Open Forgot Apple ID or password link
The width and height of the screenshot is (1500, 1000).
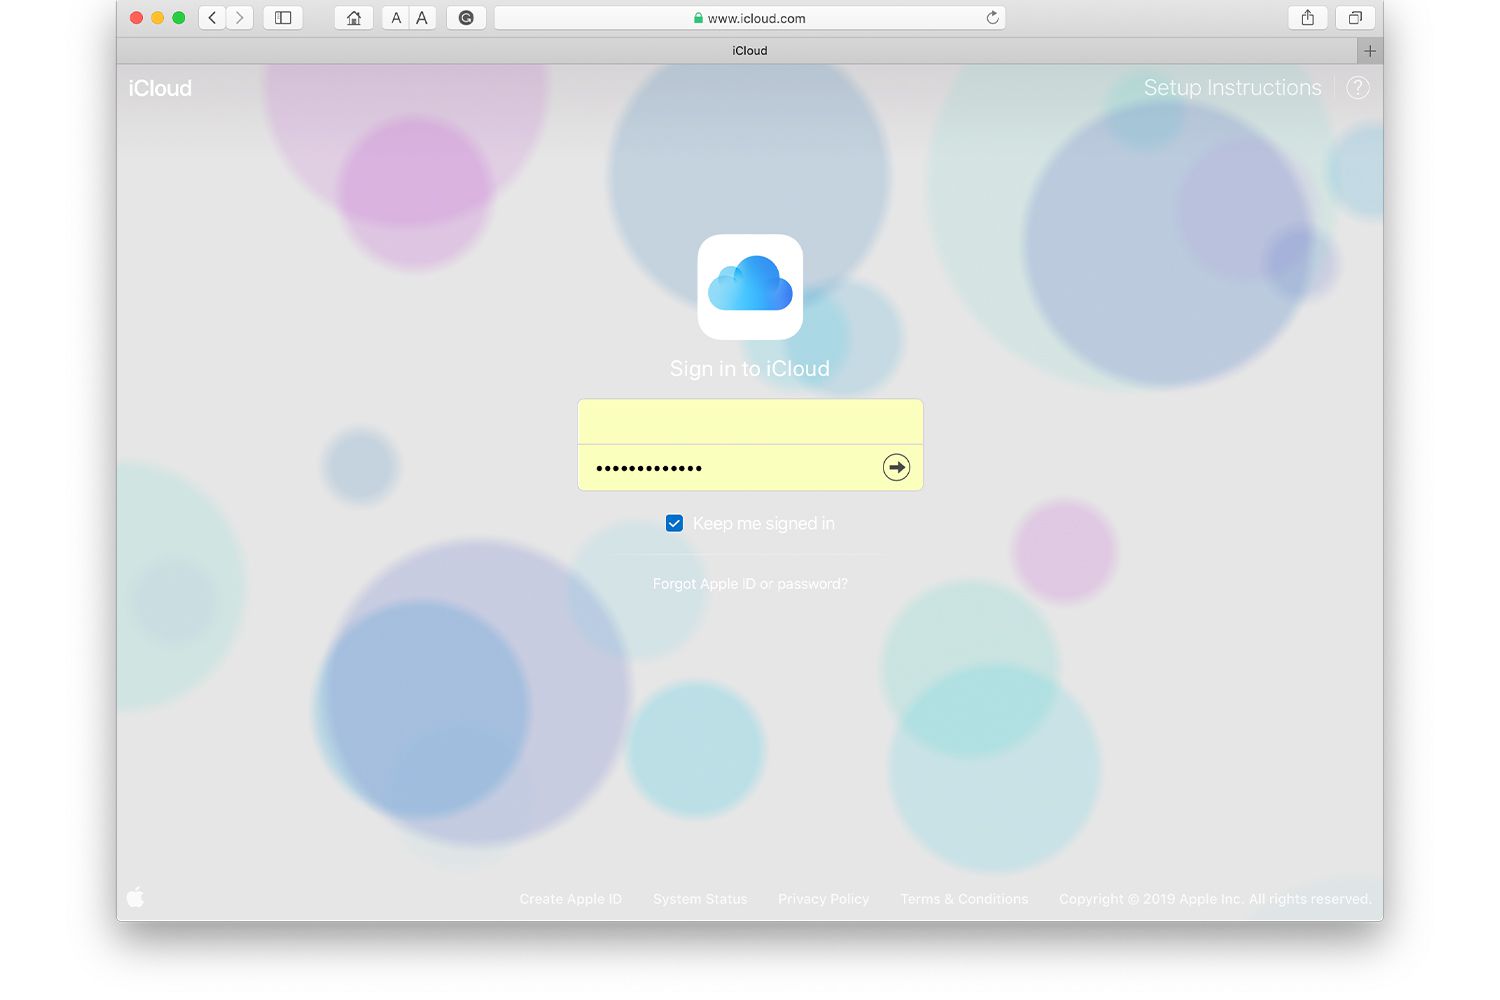pyautogui.click(x=750, y=584)
